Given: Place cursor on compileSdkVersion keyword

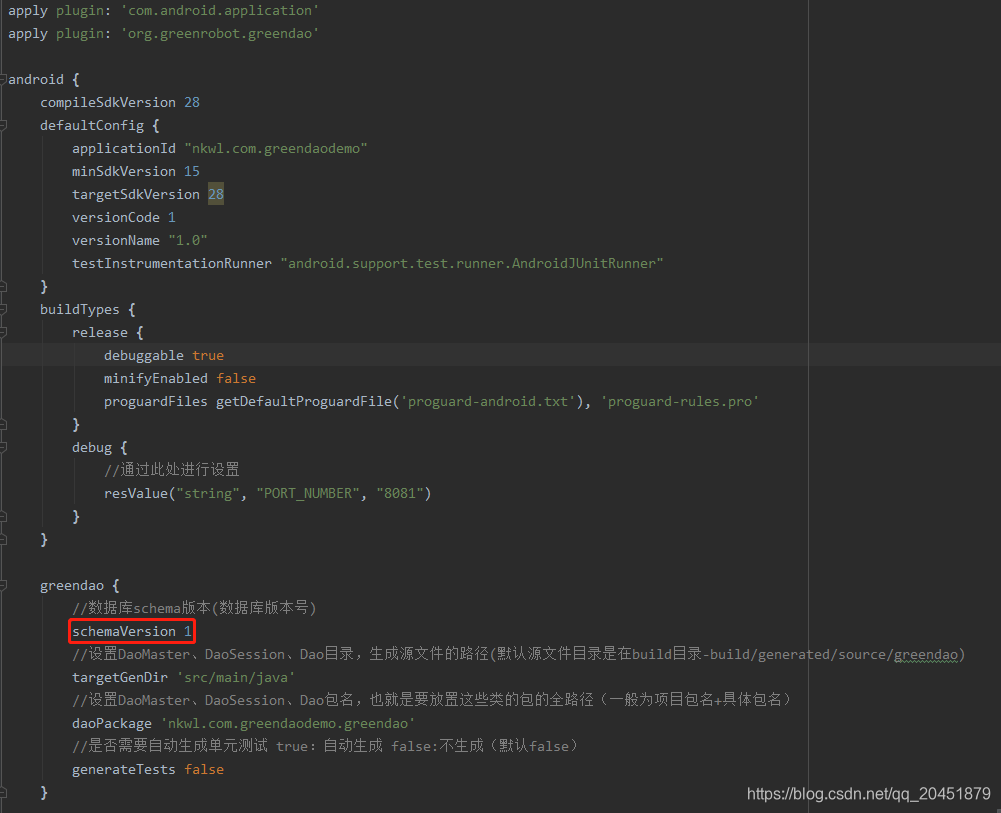Looking at the screenshot, I should (108, 102).
